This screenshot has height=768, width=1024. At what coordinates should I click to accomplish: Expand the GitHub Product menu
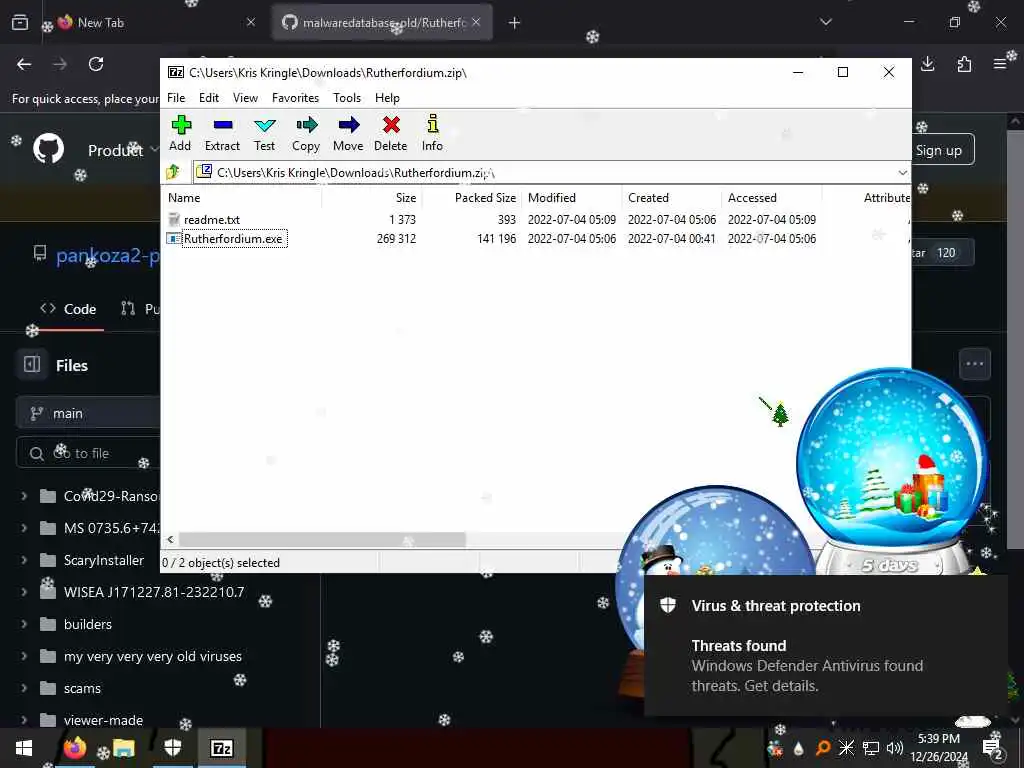(123, 150)
